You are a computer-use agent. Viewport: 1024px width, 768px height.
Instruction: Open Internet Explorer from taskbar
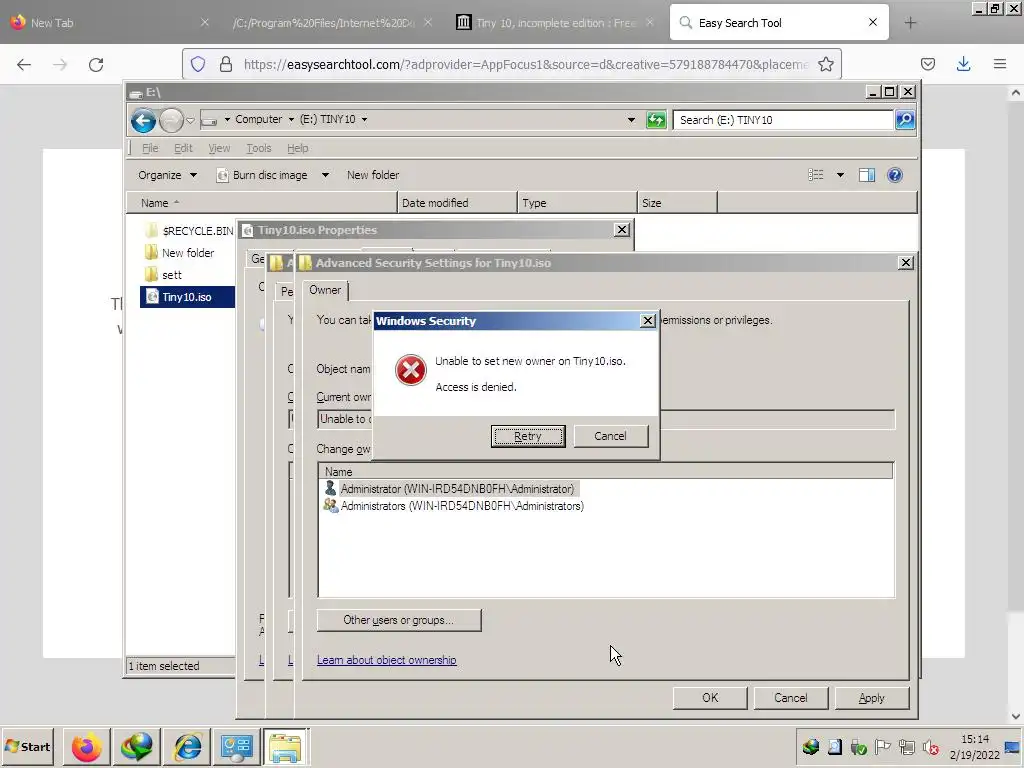click(x=187, y=747)
